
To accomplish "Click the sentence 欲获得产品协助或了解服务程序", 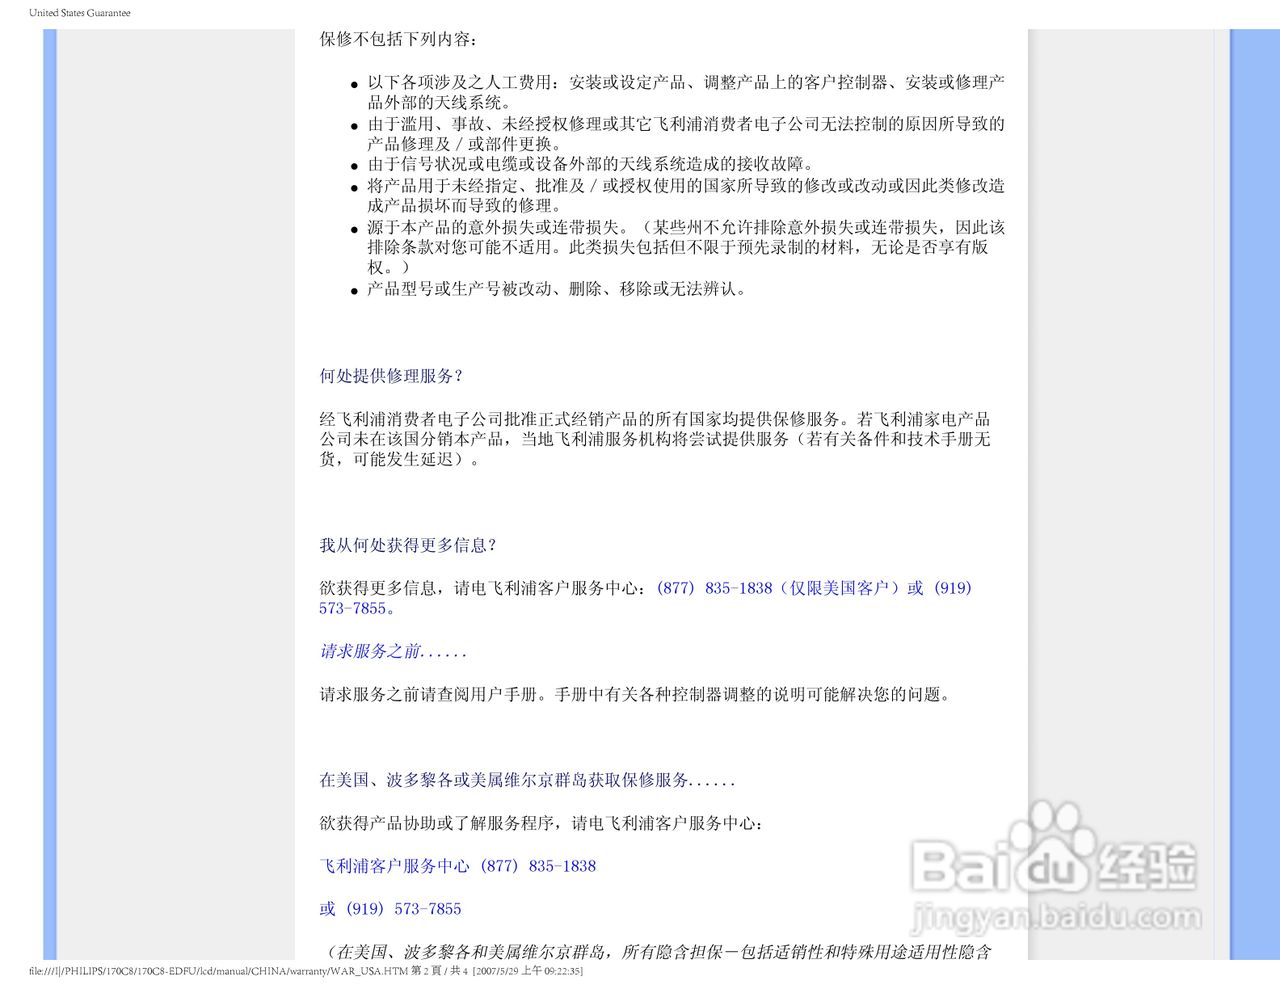I will (543, 823).
